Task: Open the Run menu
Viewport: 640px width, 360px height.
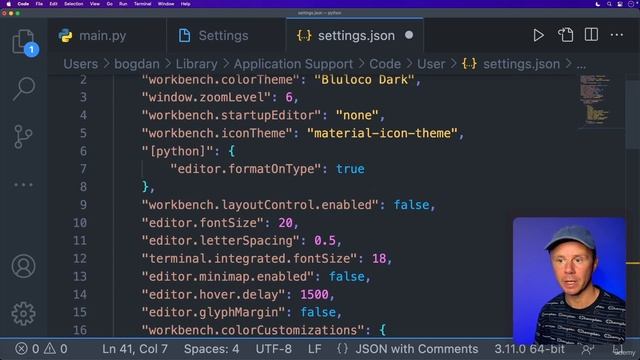Action: (123, 4)
